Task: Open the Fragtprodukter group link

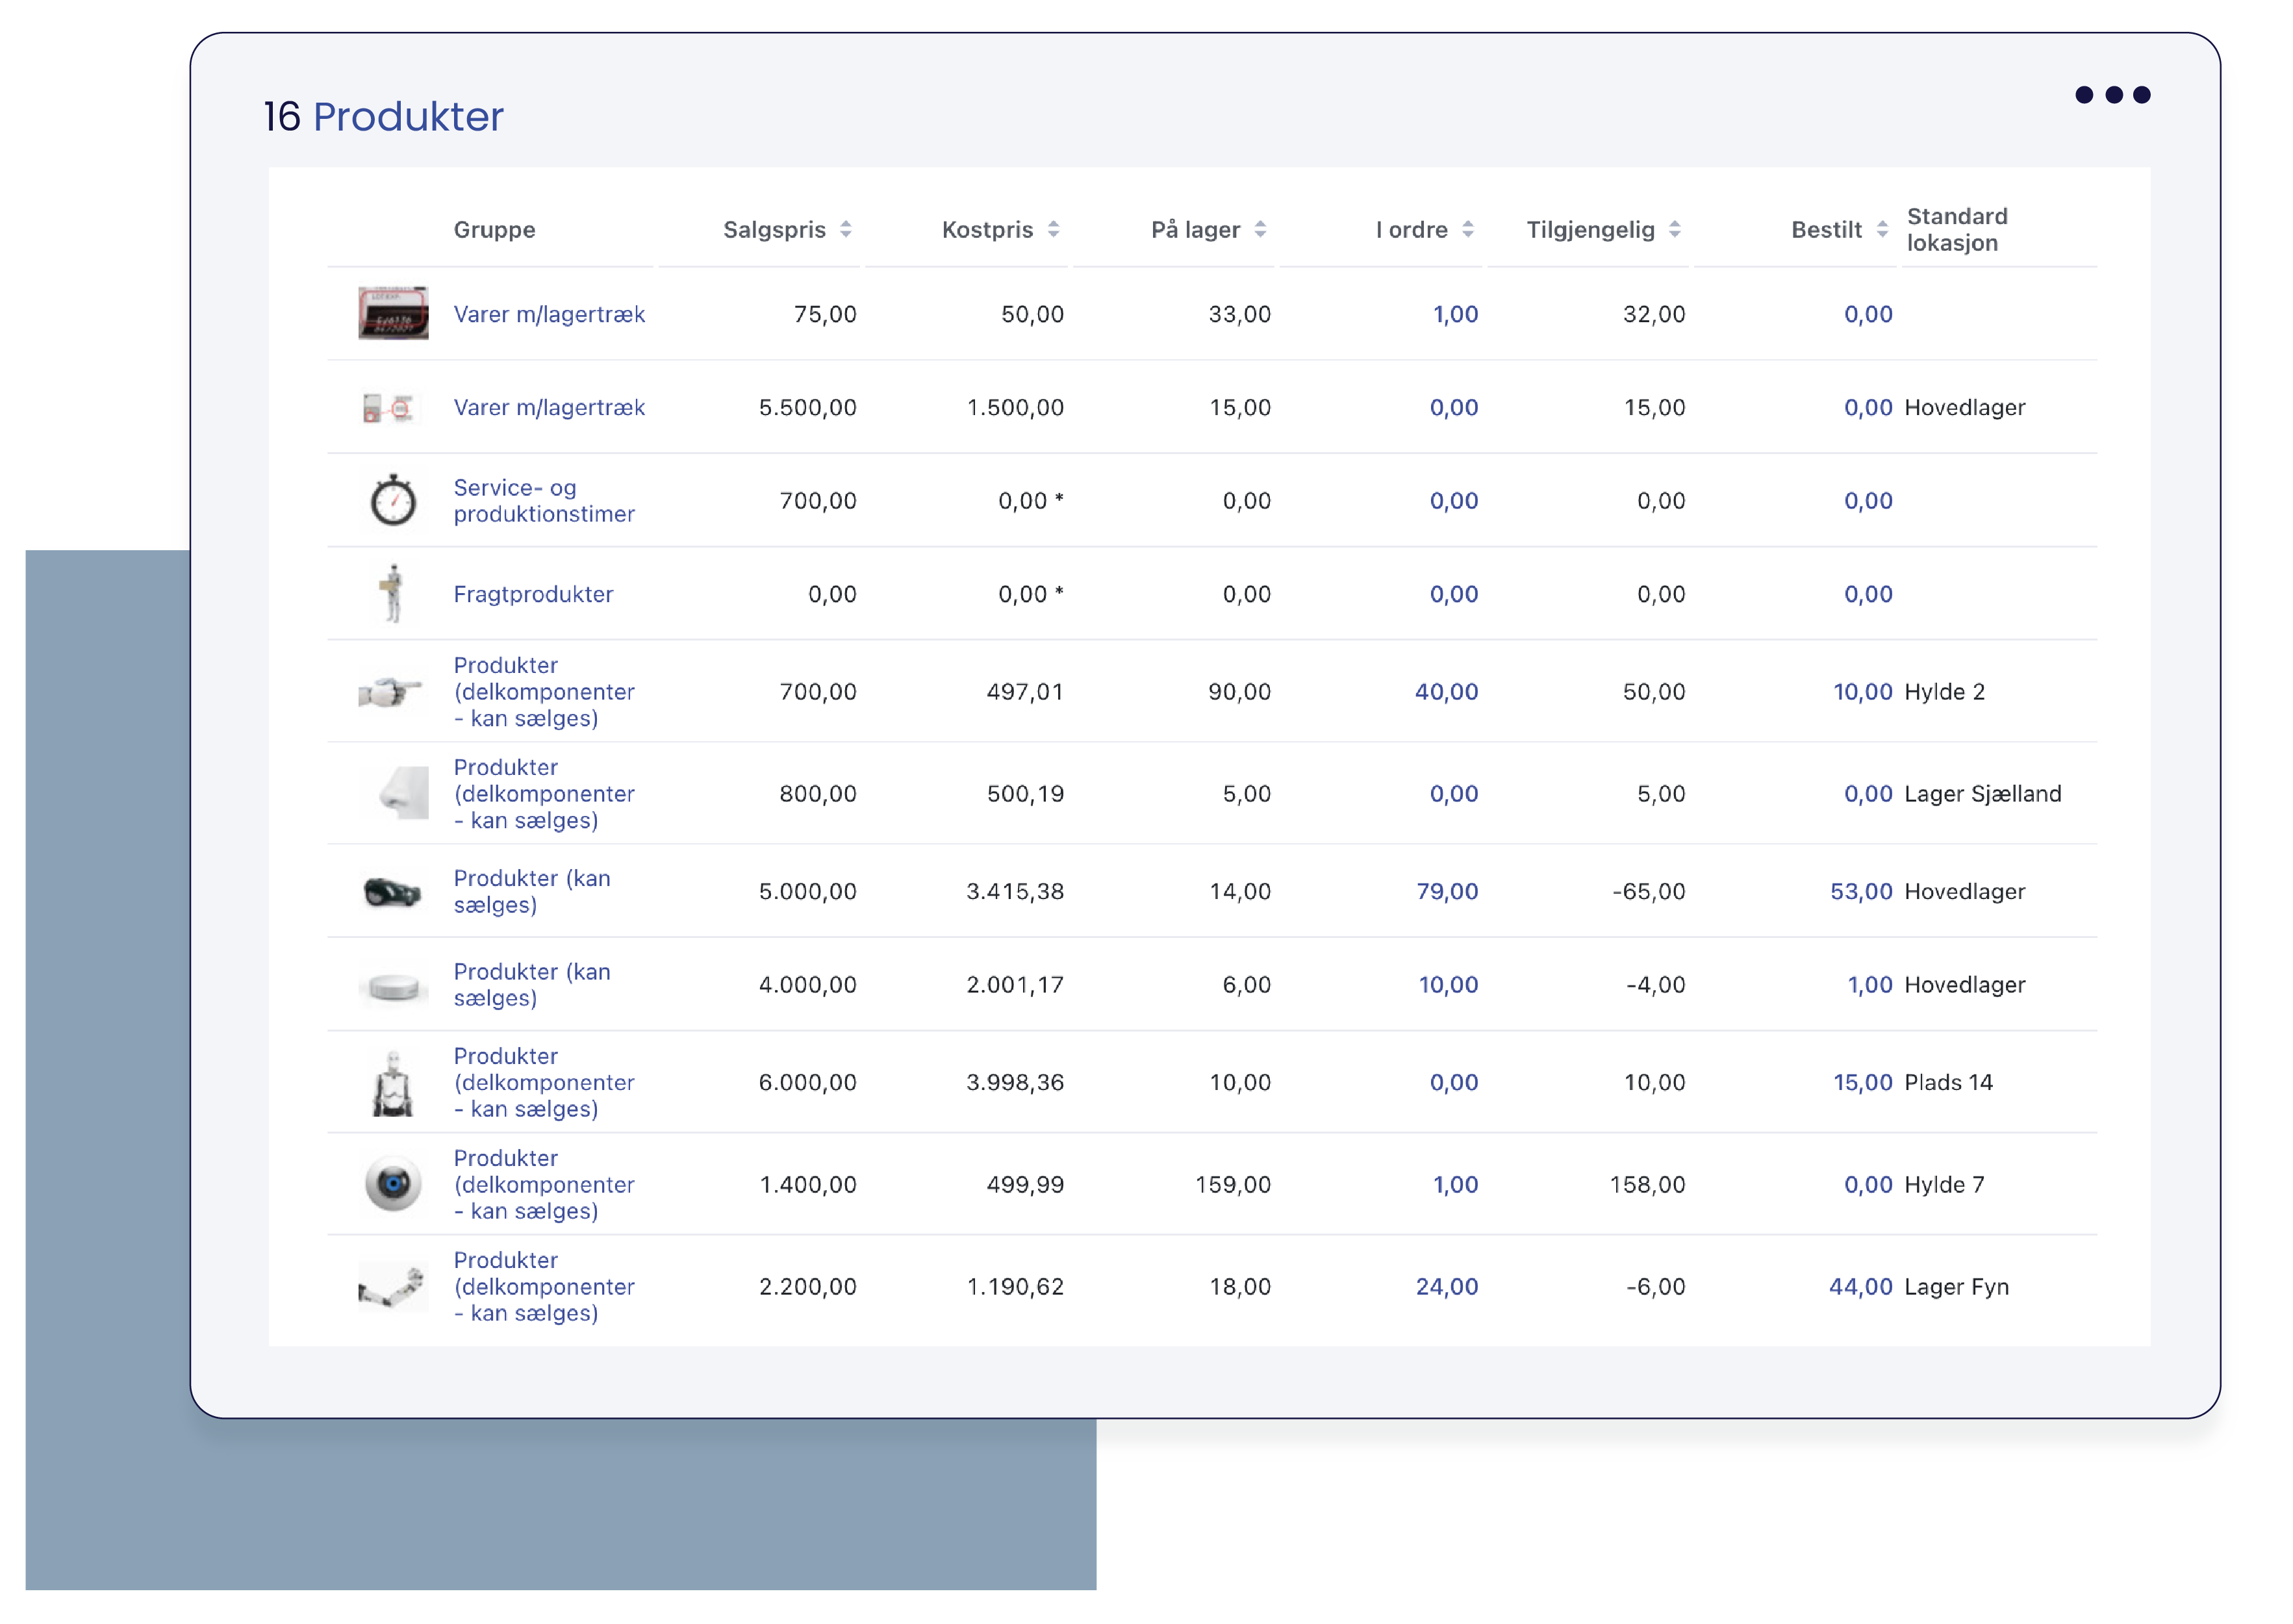Action: (533, 594)
